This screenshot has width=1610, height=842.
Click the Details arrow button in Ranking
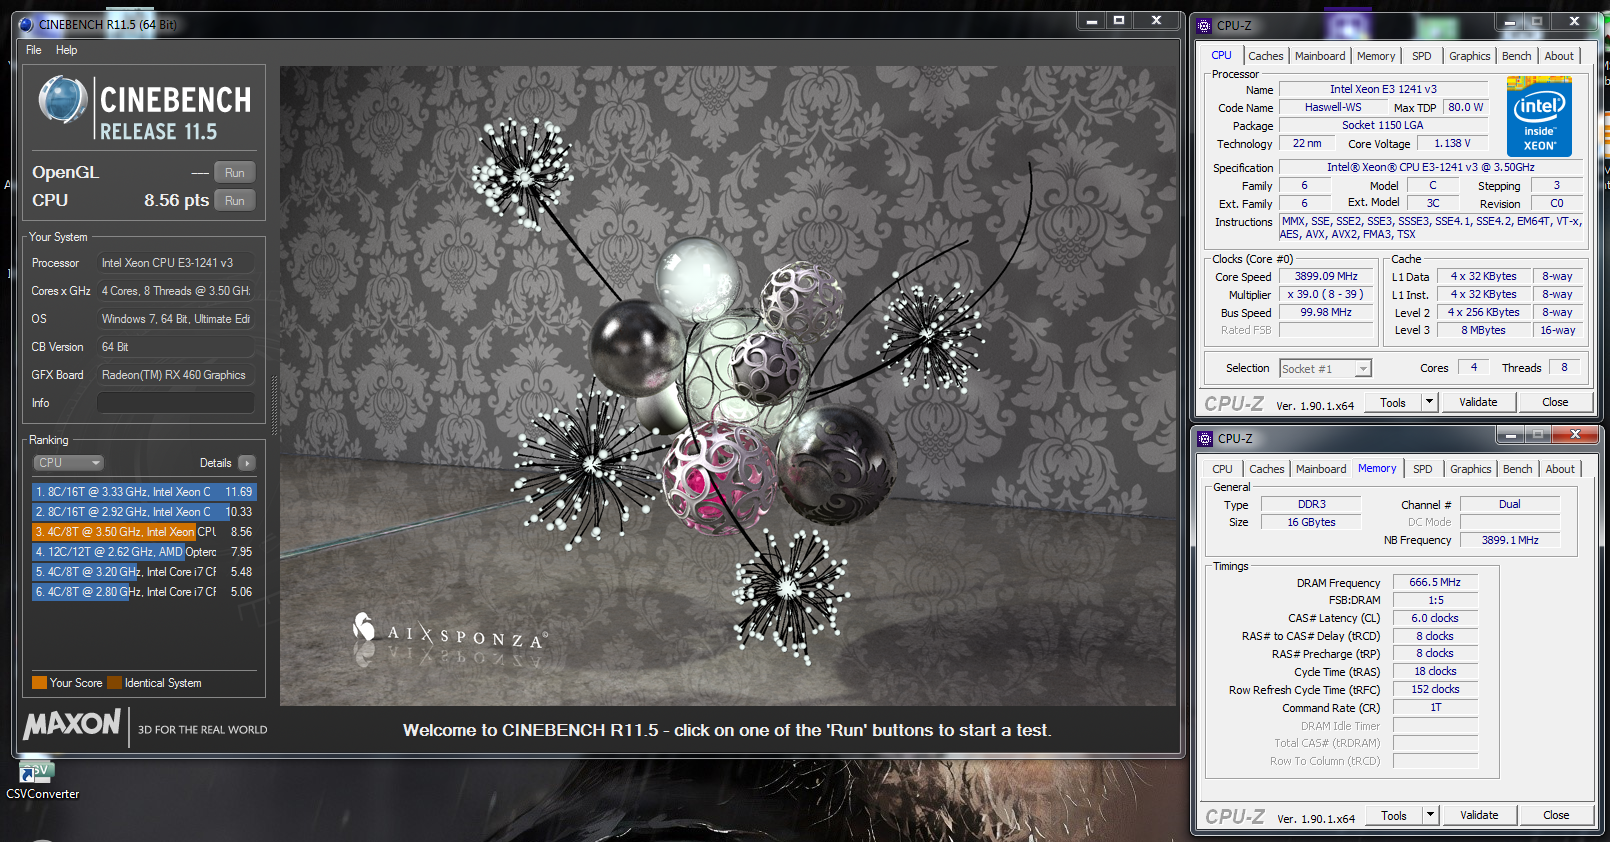(x=247, y=463)
